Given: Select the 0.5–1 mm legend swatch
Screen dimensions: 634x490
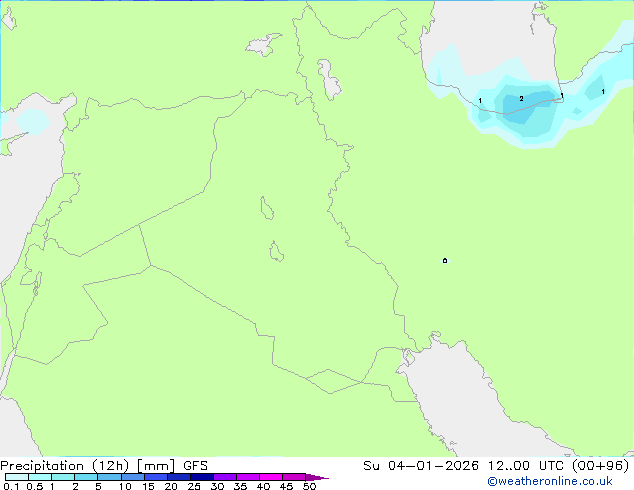Looking at the screenshot, I should click(40, 477).
